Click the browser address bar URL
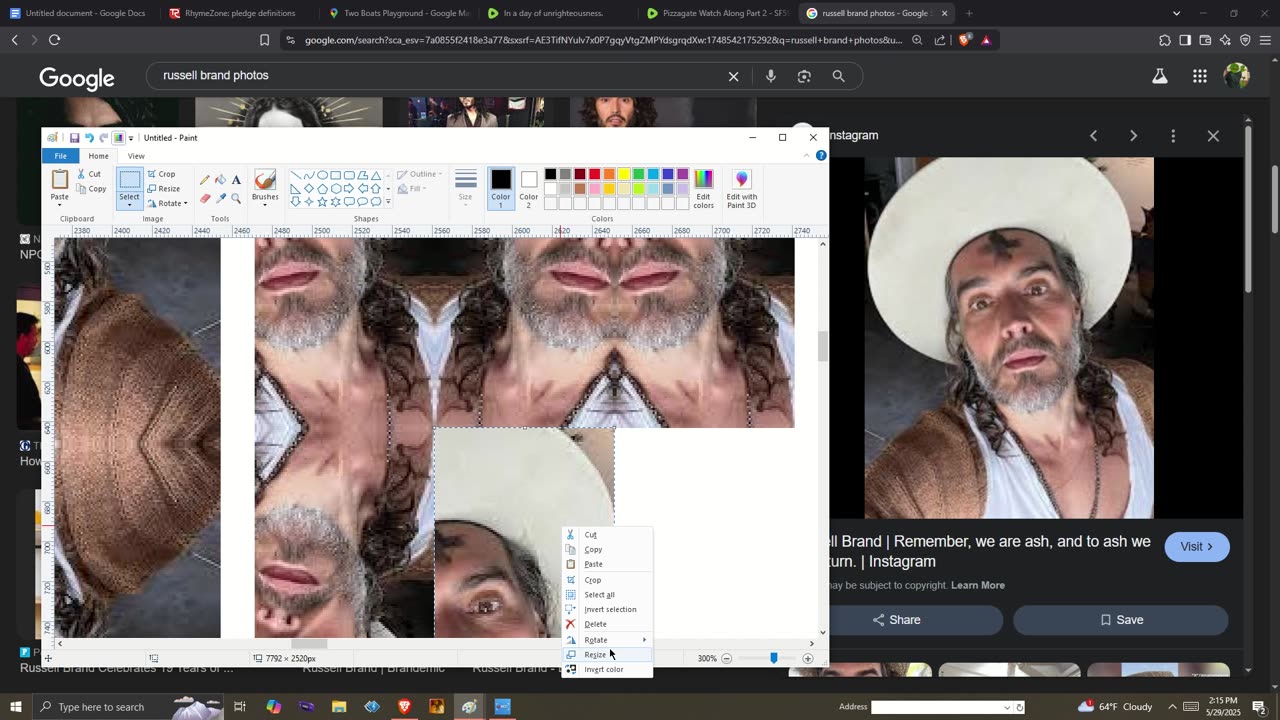The width and height of the screenshot is (1280, 720). 602,40
